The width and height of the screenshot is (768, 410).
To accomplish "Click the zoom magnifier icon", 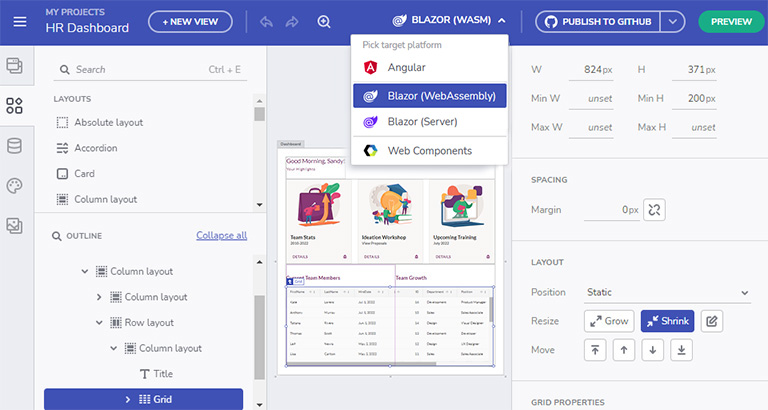I will [x=323, y=21].
